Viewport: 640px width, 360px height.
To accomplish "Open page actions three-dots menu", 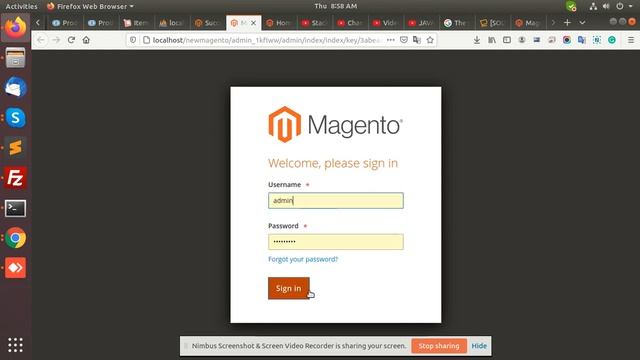I will [391, 40].
